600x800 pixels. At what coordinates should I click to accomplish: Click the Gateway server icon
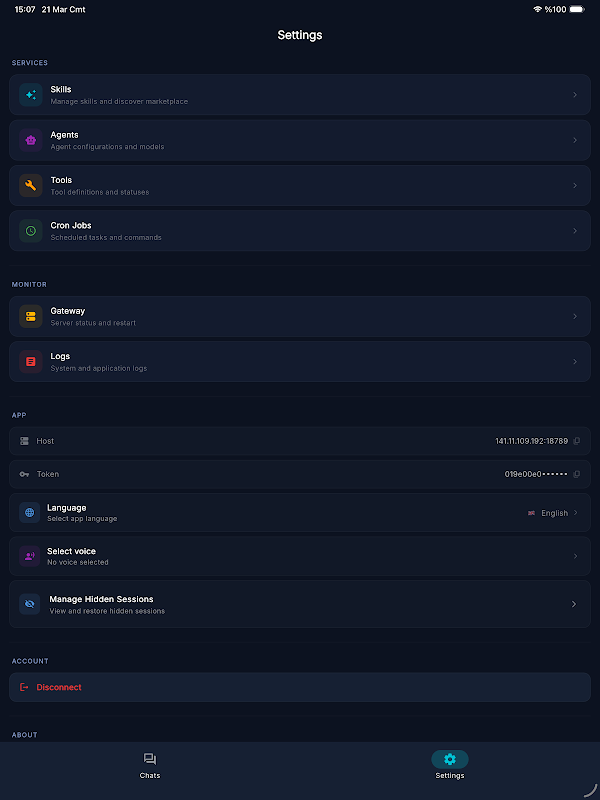[x=31, y=316]
